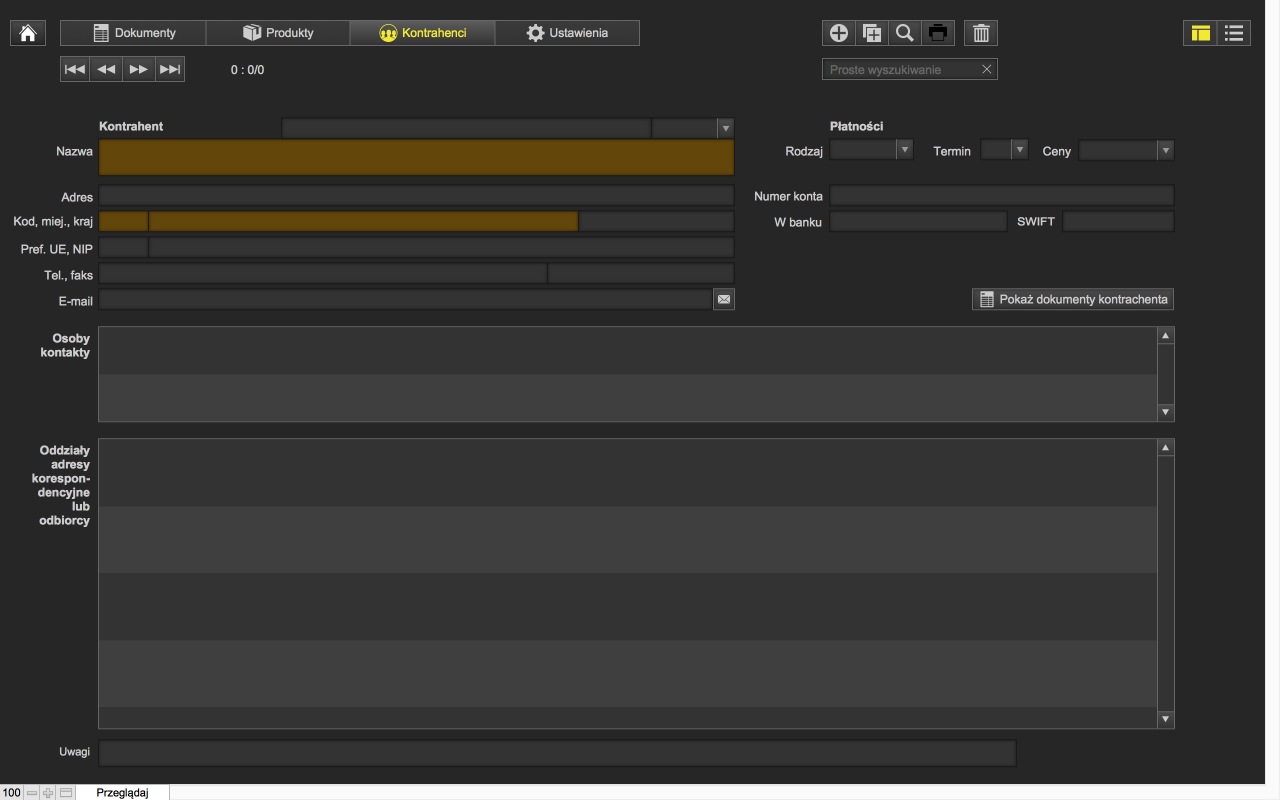Go to next record arrow
This screenshot has height=800, width=1280.
138,69
